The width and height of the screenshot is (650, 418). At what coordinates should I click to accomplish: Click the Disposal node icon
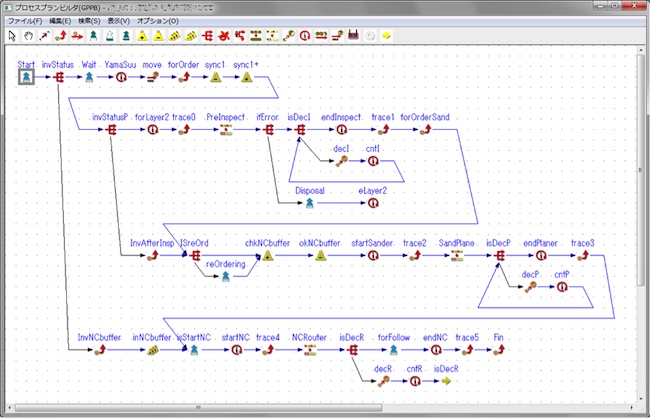click(x=310, y=203)
